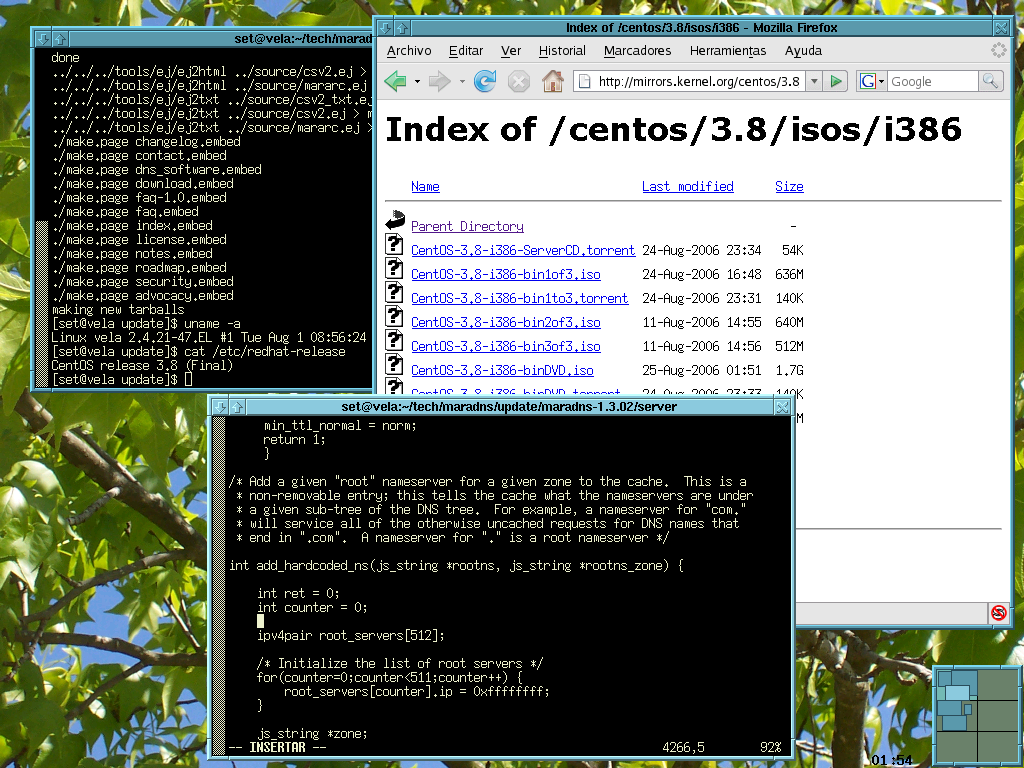Sort the listing by the Name column link
The image size is (1024, 768).
(x=425, y=187)
